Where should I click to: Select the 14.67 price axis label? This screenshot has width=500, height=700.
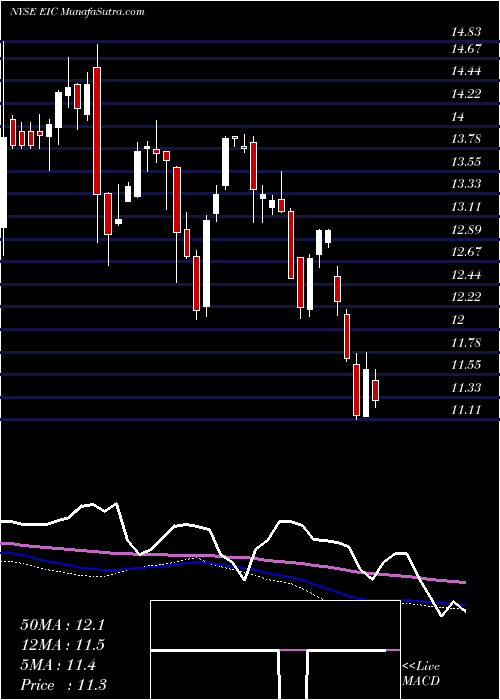pos(466,49)
